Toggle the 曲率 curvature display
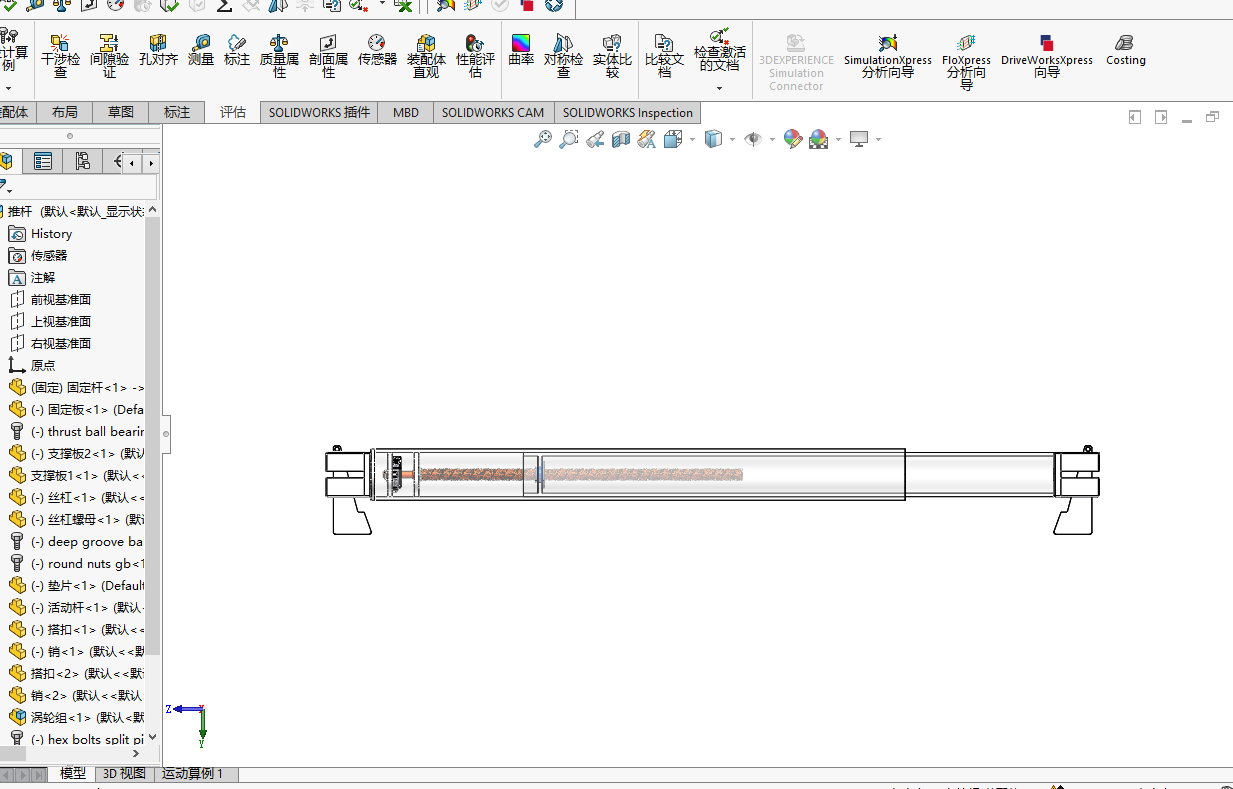Viewport: 1233px width, 789px height. 521,50
